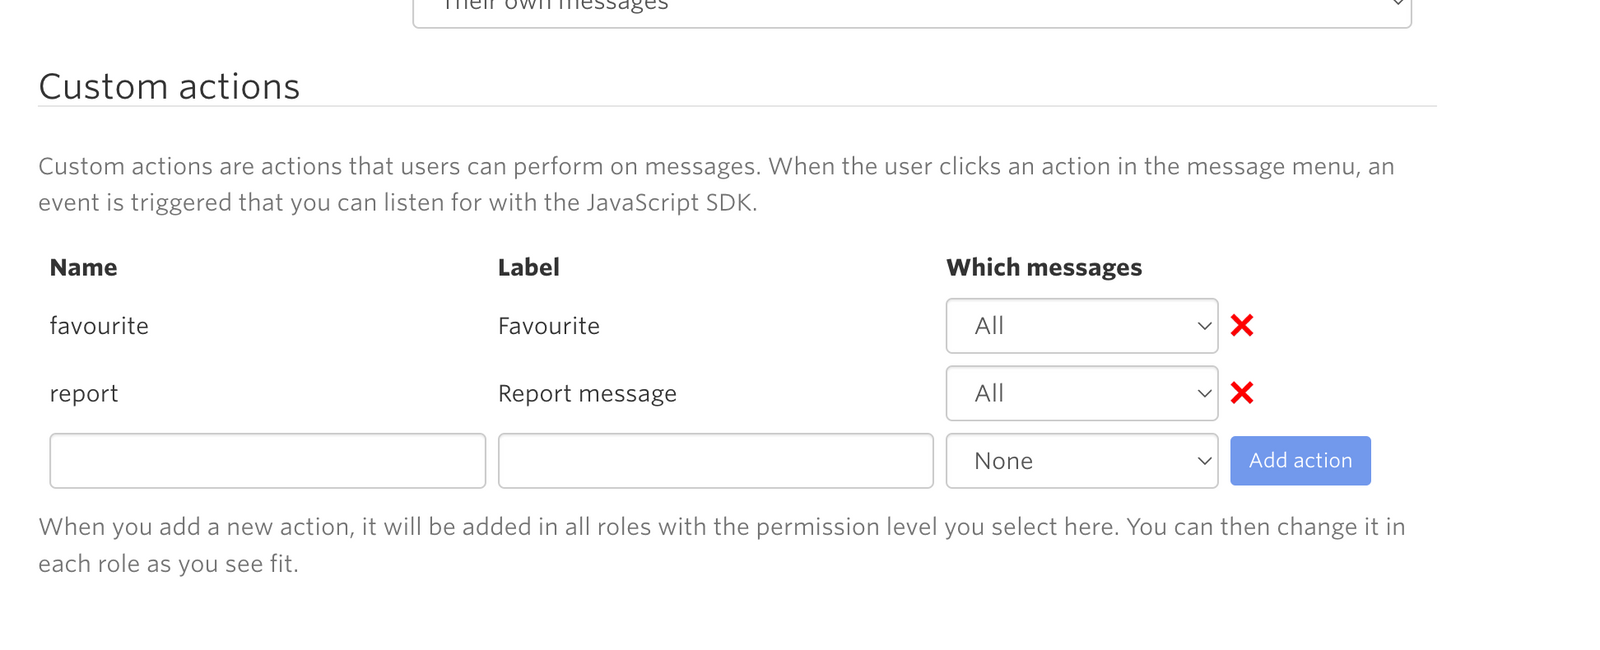This screenshot has height=650, width=1600.
Task: Click the delete cross next to Report message
Action: click(1241, 393)
